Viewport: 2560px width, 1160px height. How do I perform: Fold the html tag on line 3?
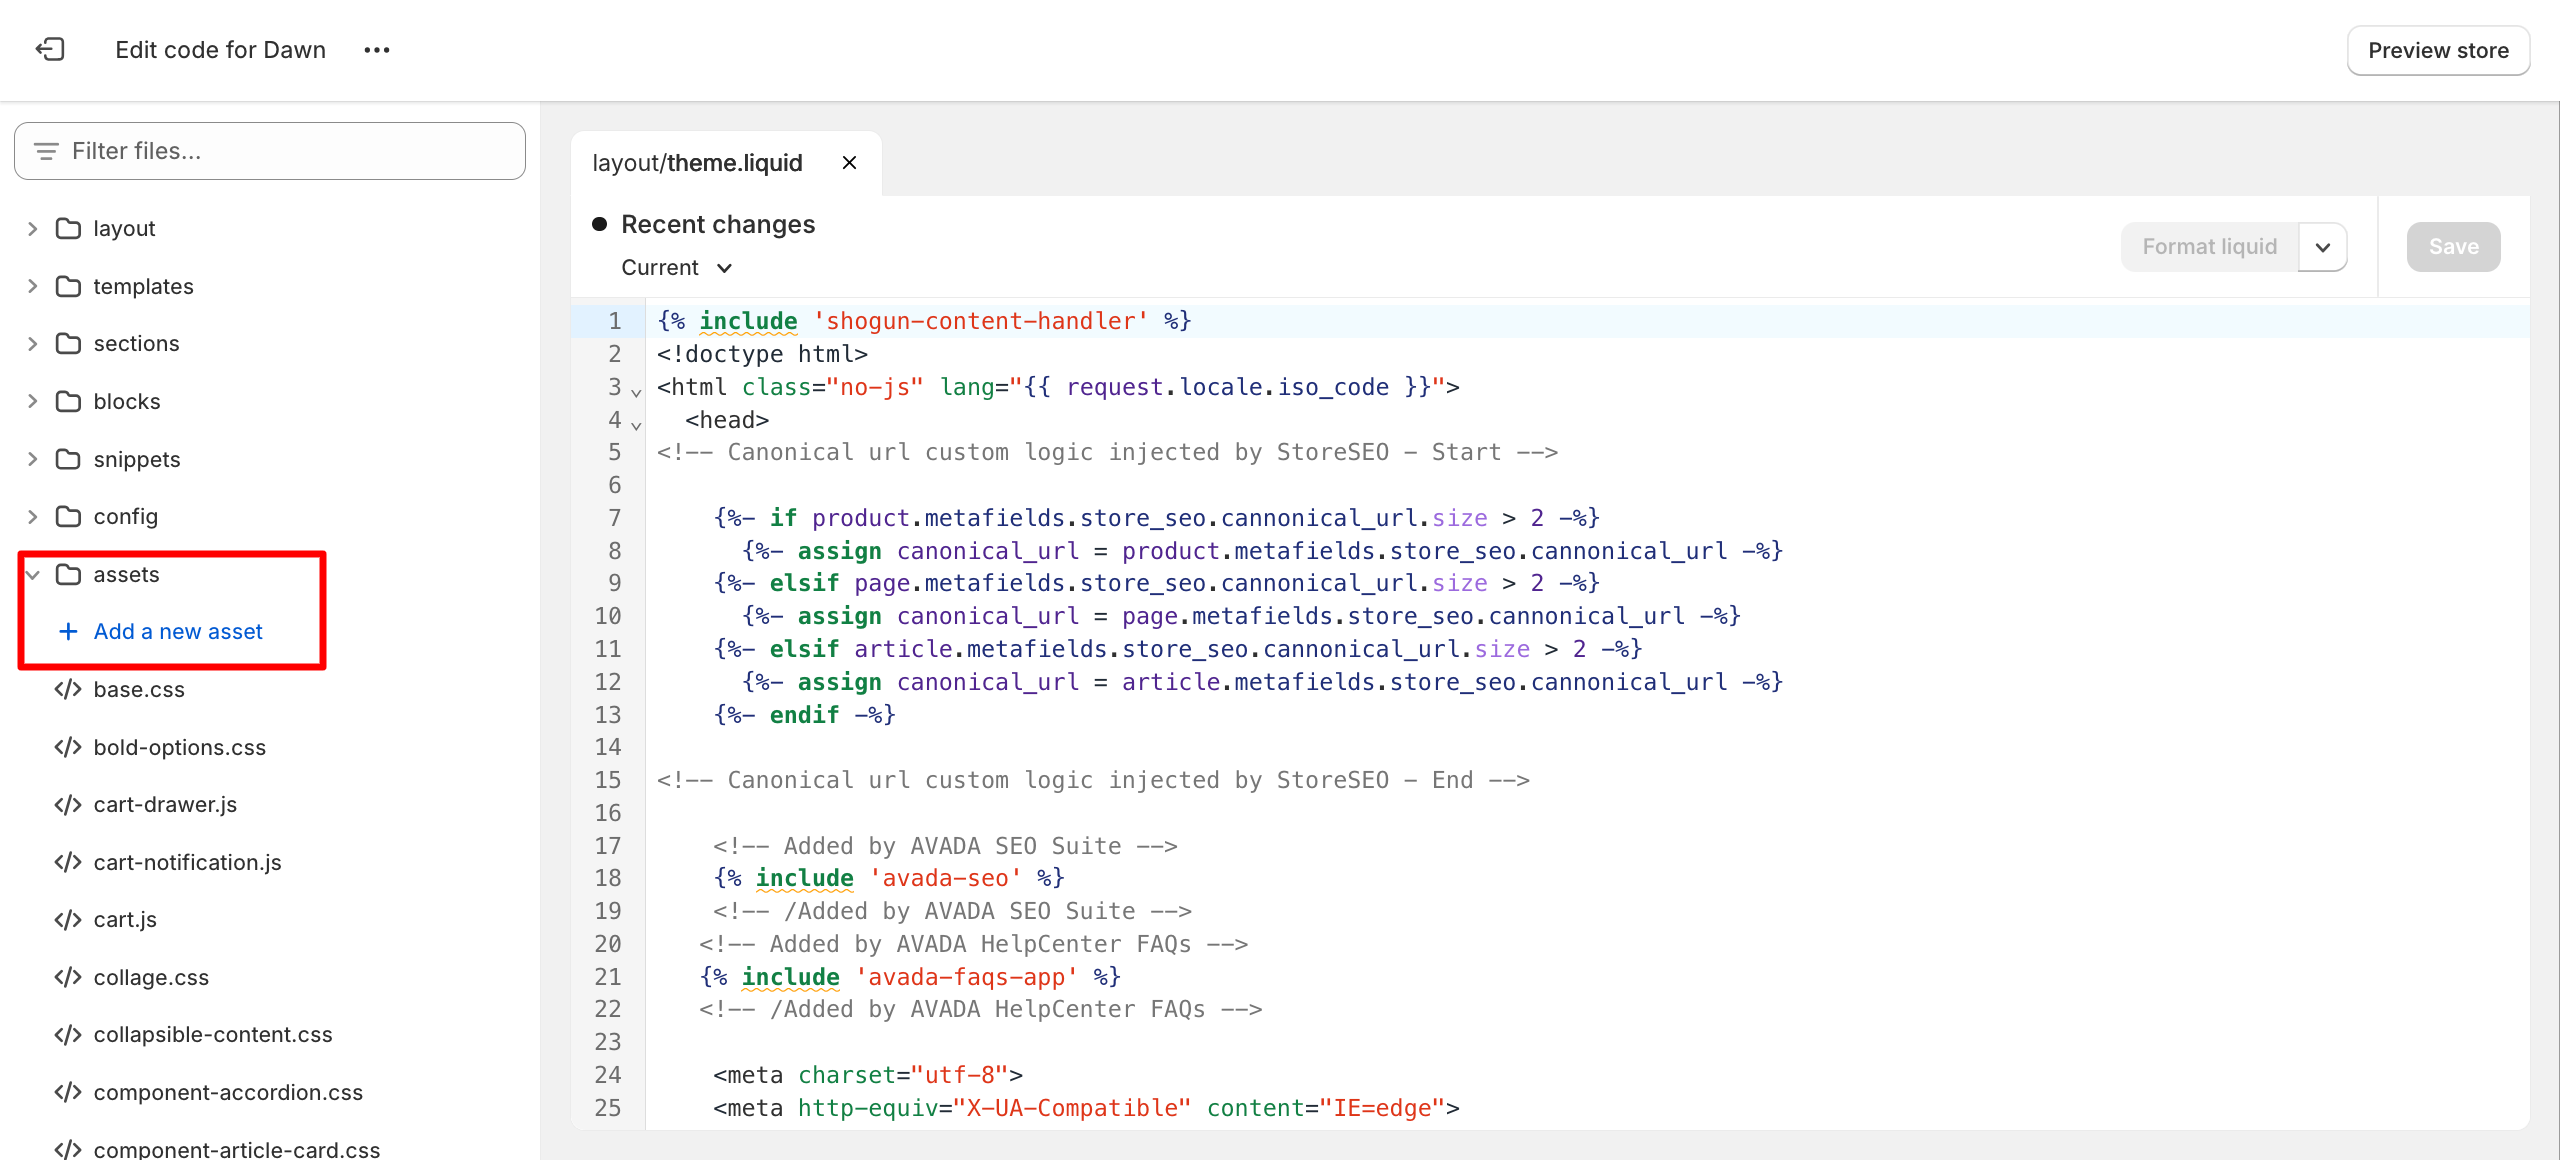(636, 392)
